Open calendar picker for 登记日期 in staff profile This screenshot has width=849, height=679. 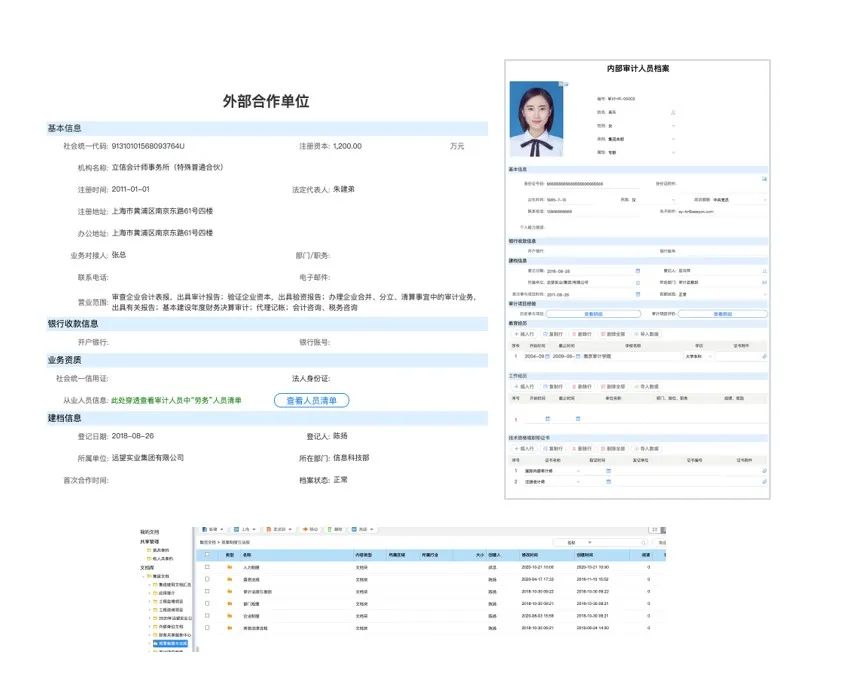[637, 270]
